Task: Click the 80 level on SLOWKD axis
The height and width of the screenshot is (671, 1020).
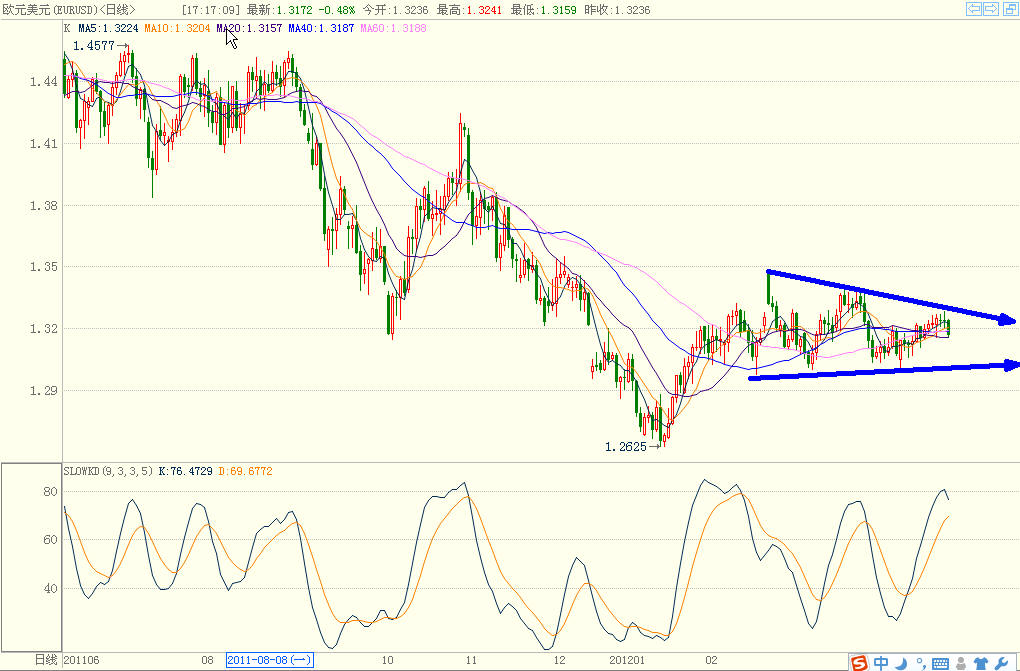Action: (50, 491)
